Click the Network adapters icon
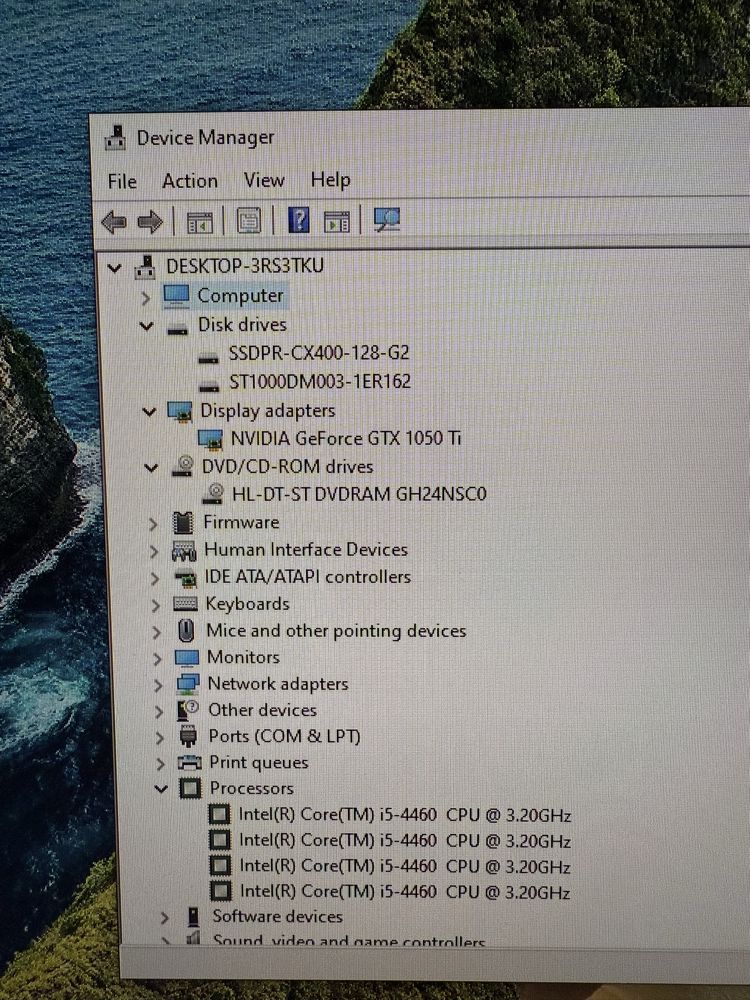The image size is (750, 1000). click(x=188, y=684)
